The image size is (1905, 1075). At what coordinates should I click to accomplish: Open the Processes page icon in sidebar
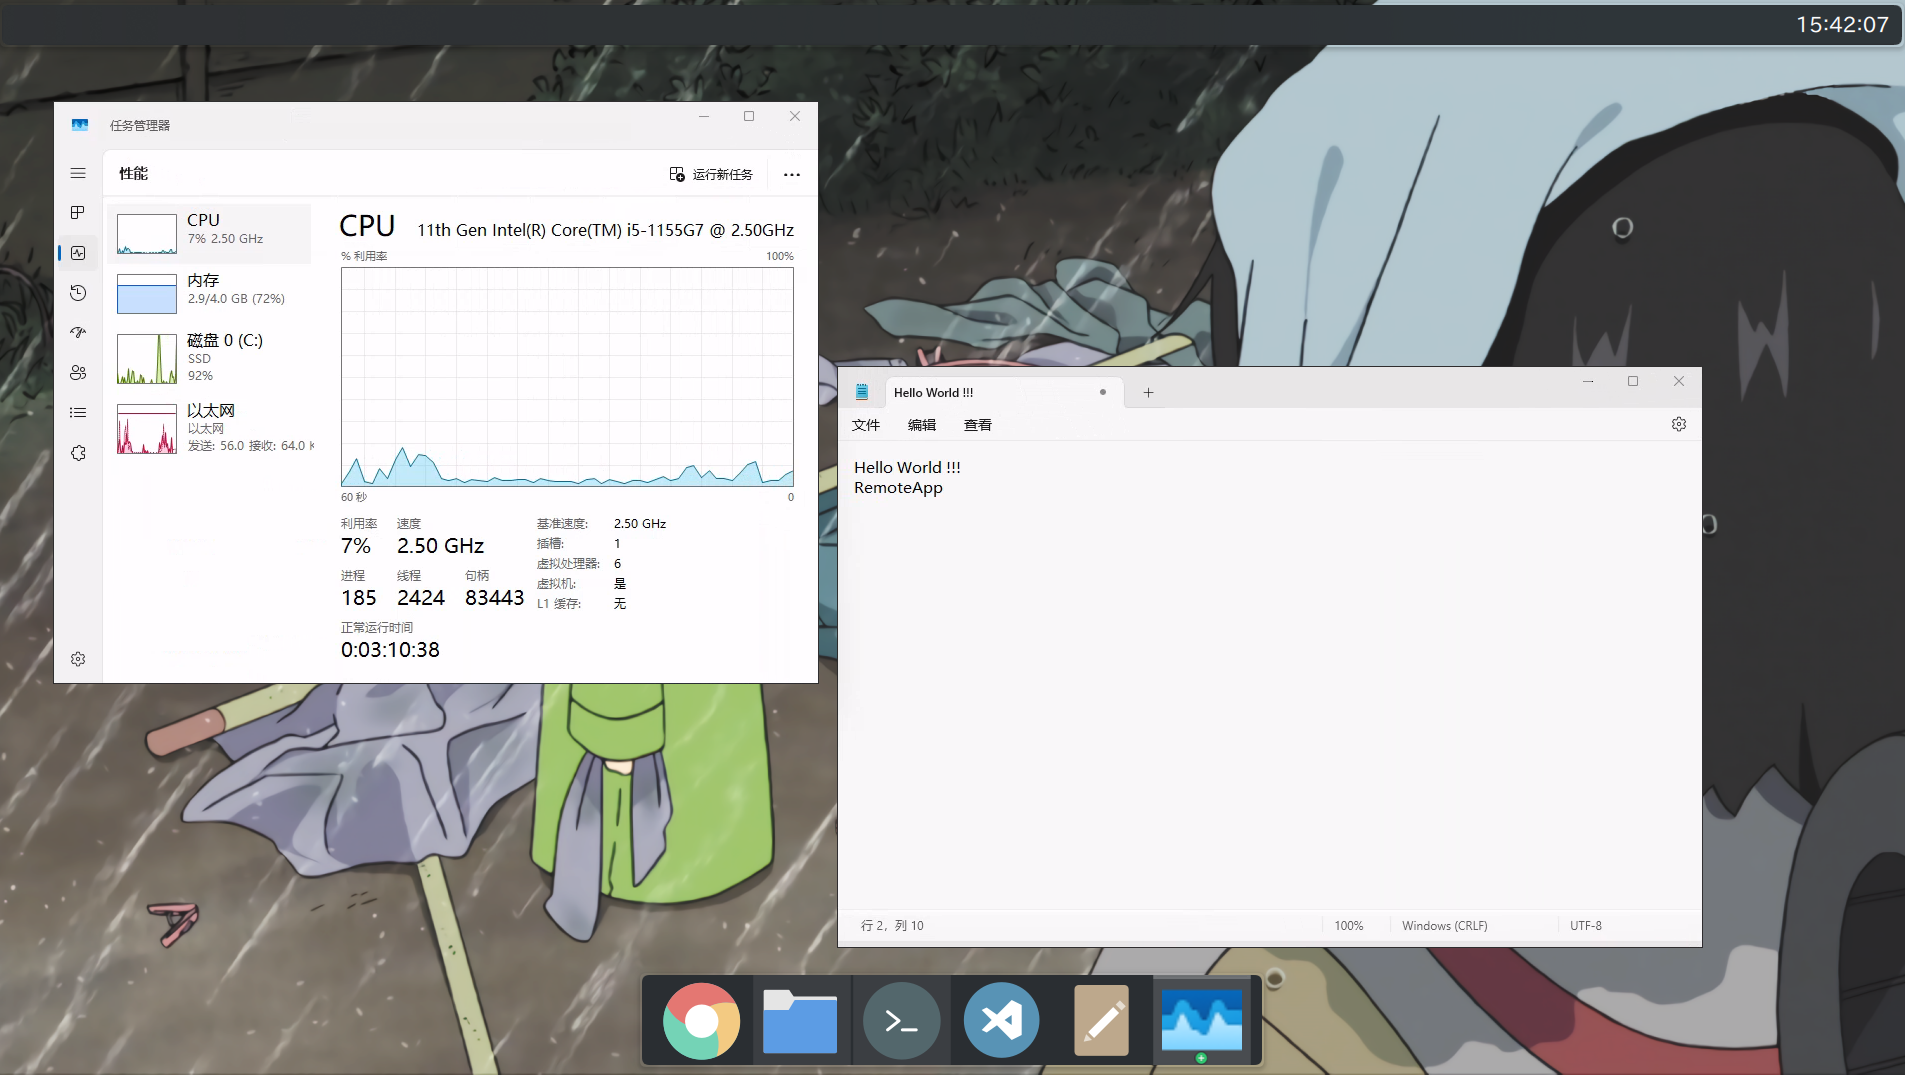click(x=78, y=212)
